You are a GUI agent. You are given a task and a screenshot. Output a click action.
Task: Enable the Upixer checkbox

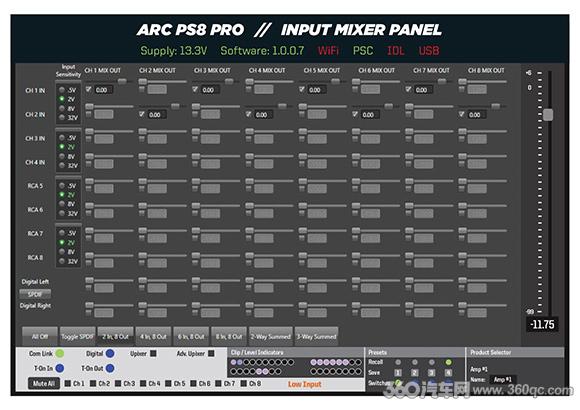(x=153, y=353)
